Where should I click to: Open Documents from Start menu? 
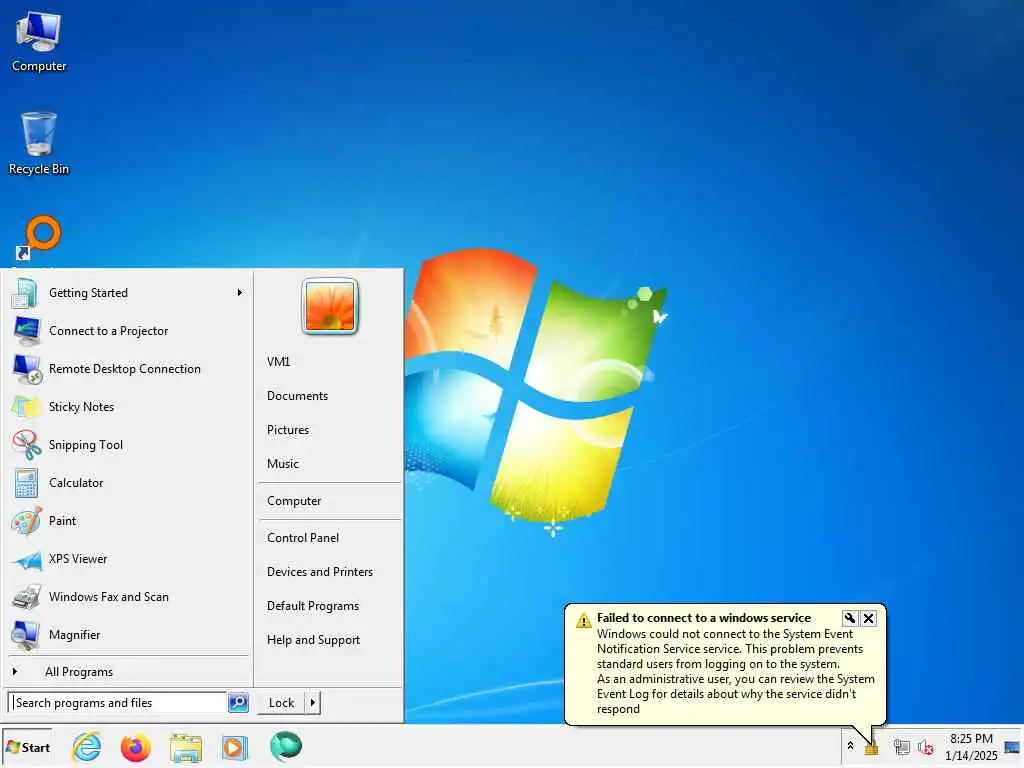point(297,396)
